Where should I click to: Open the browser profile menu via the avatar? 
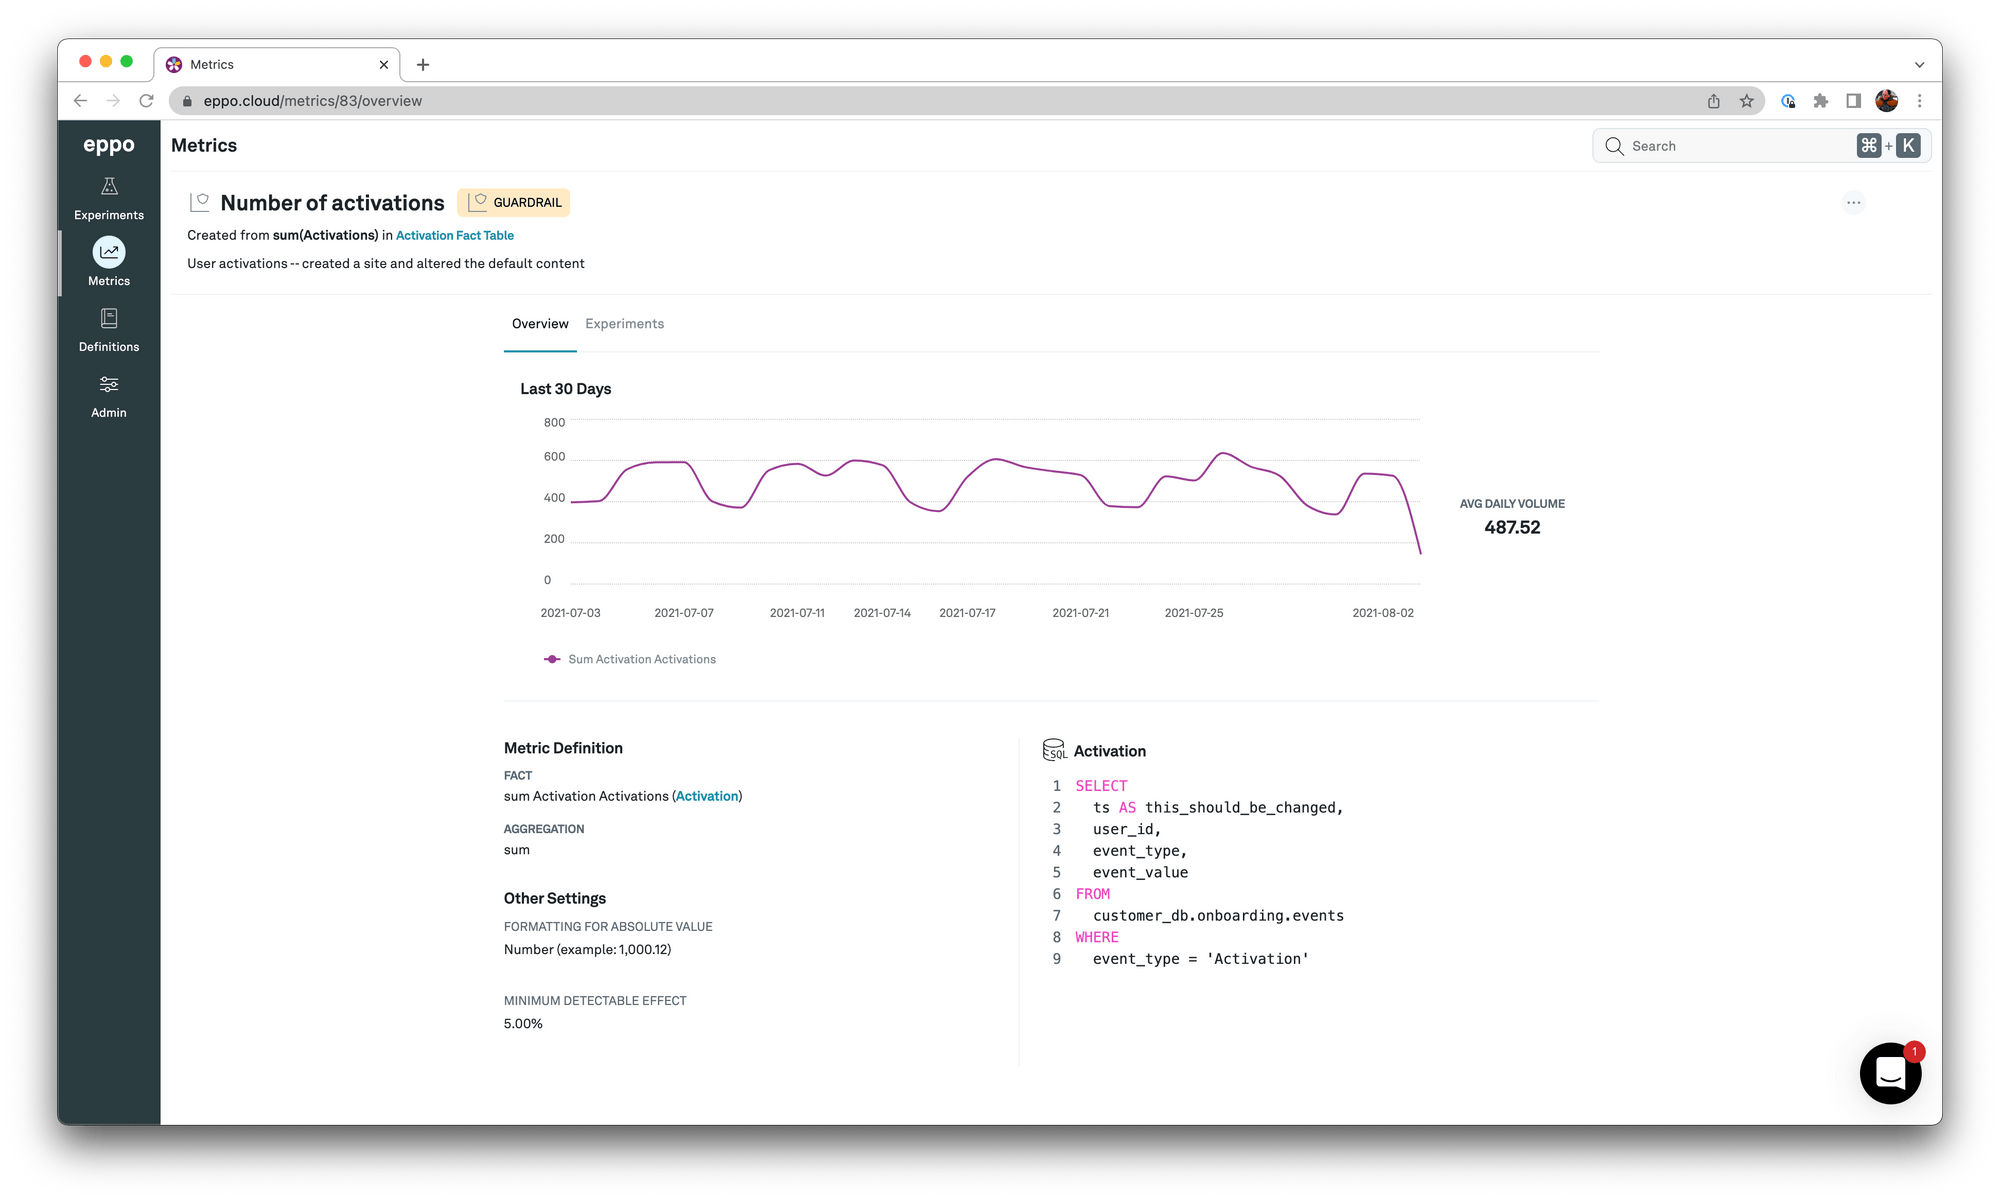pos(1886,100)
